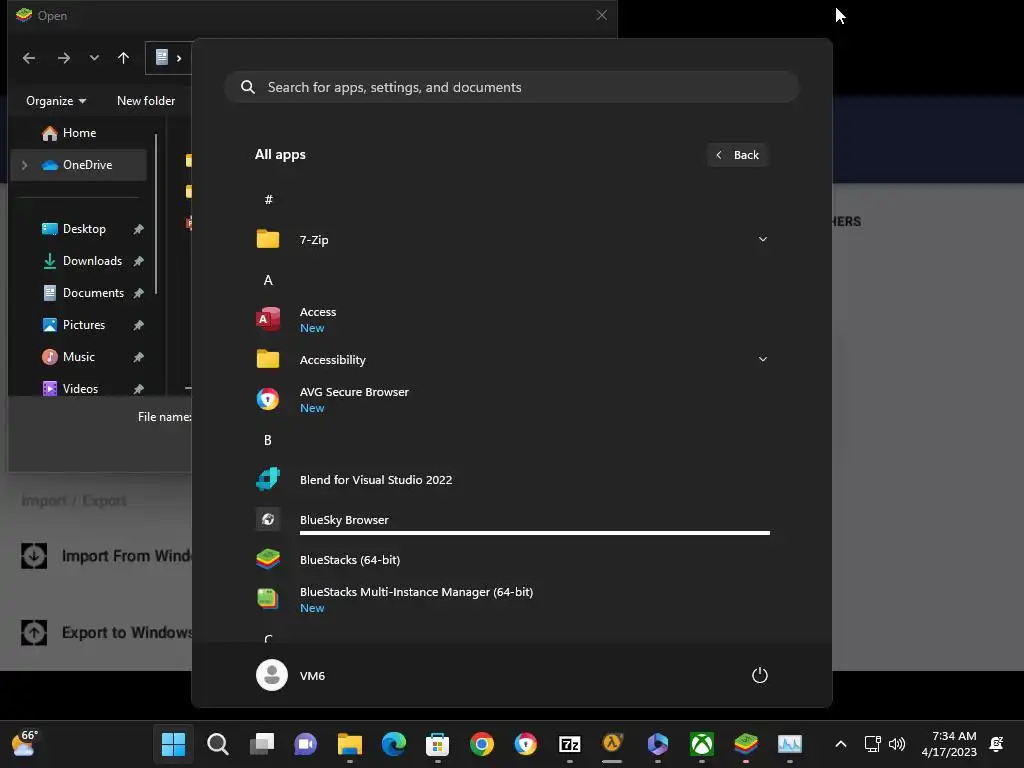The height and width of the screenshot is (768, 1024).
Task: Switch to BlueStacks on the taskbar
Action: pyautogui.click(x=746, y=744)
